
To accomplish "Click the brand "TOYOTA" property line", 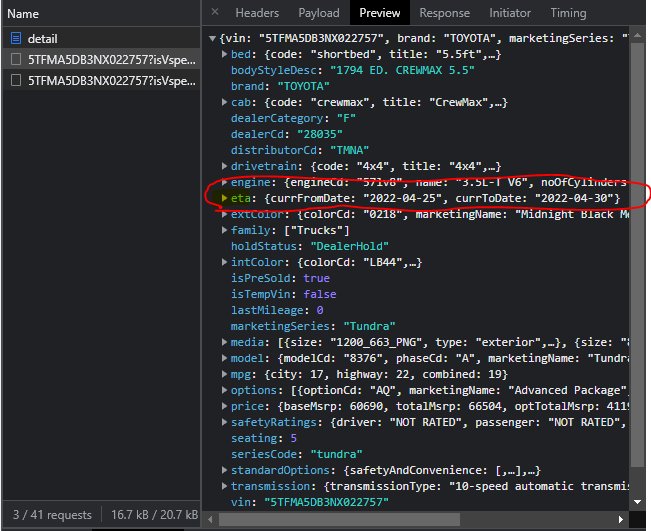I will 280,86.
